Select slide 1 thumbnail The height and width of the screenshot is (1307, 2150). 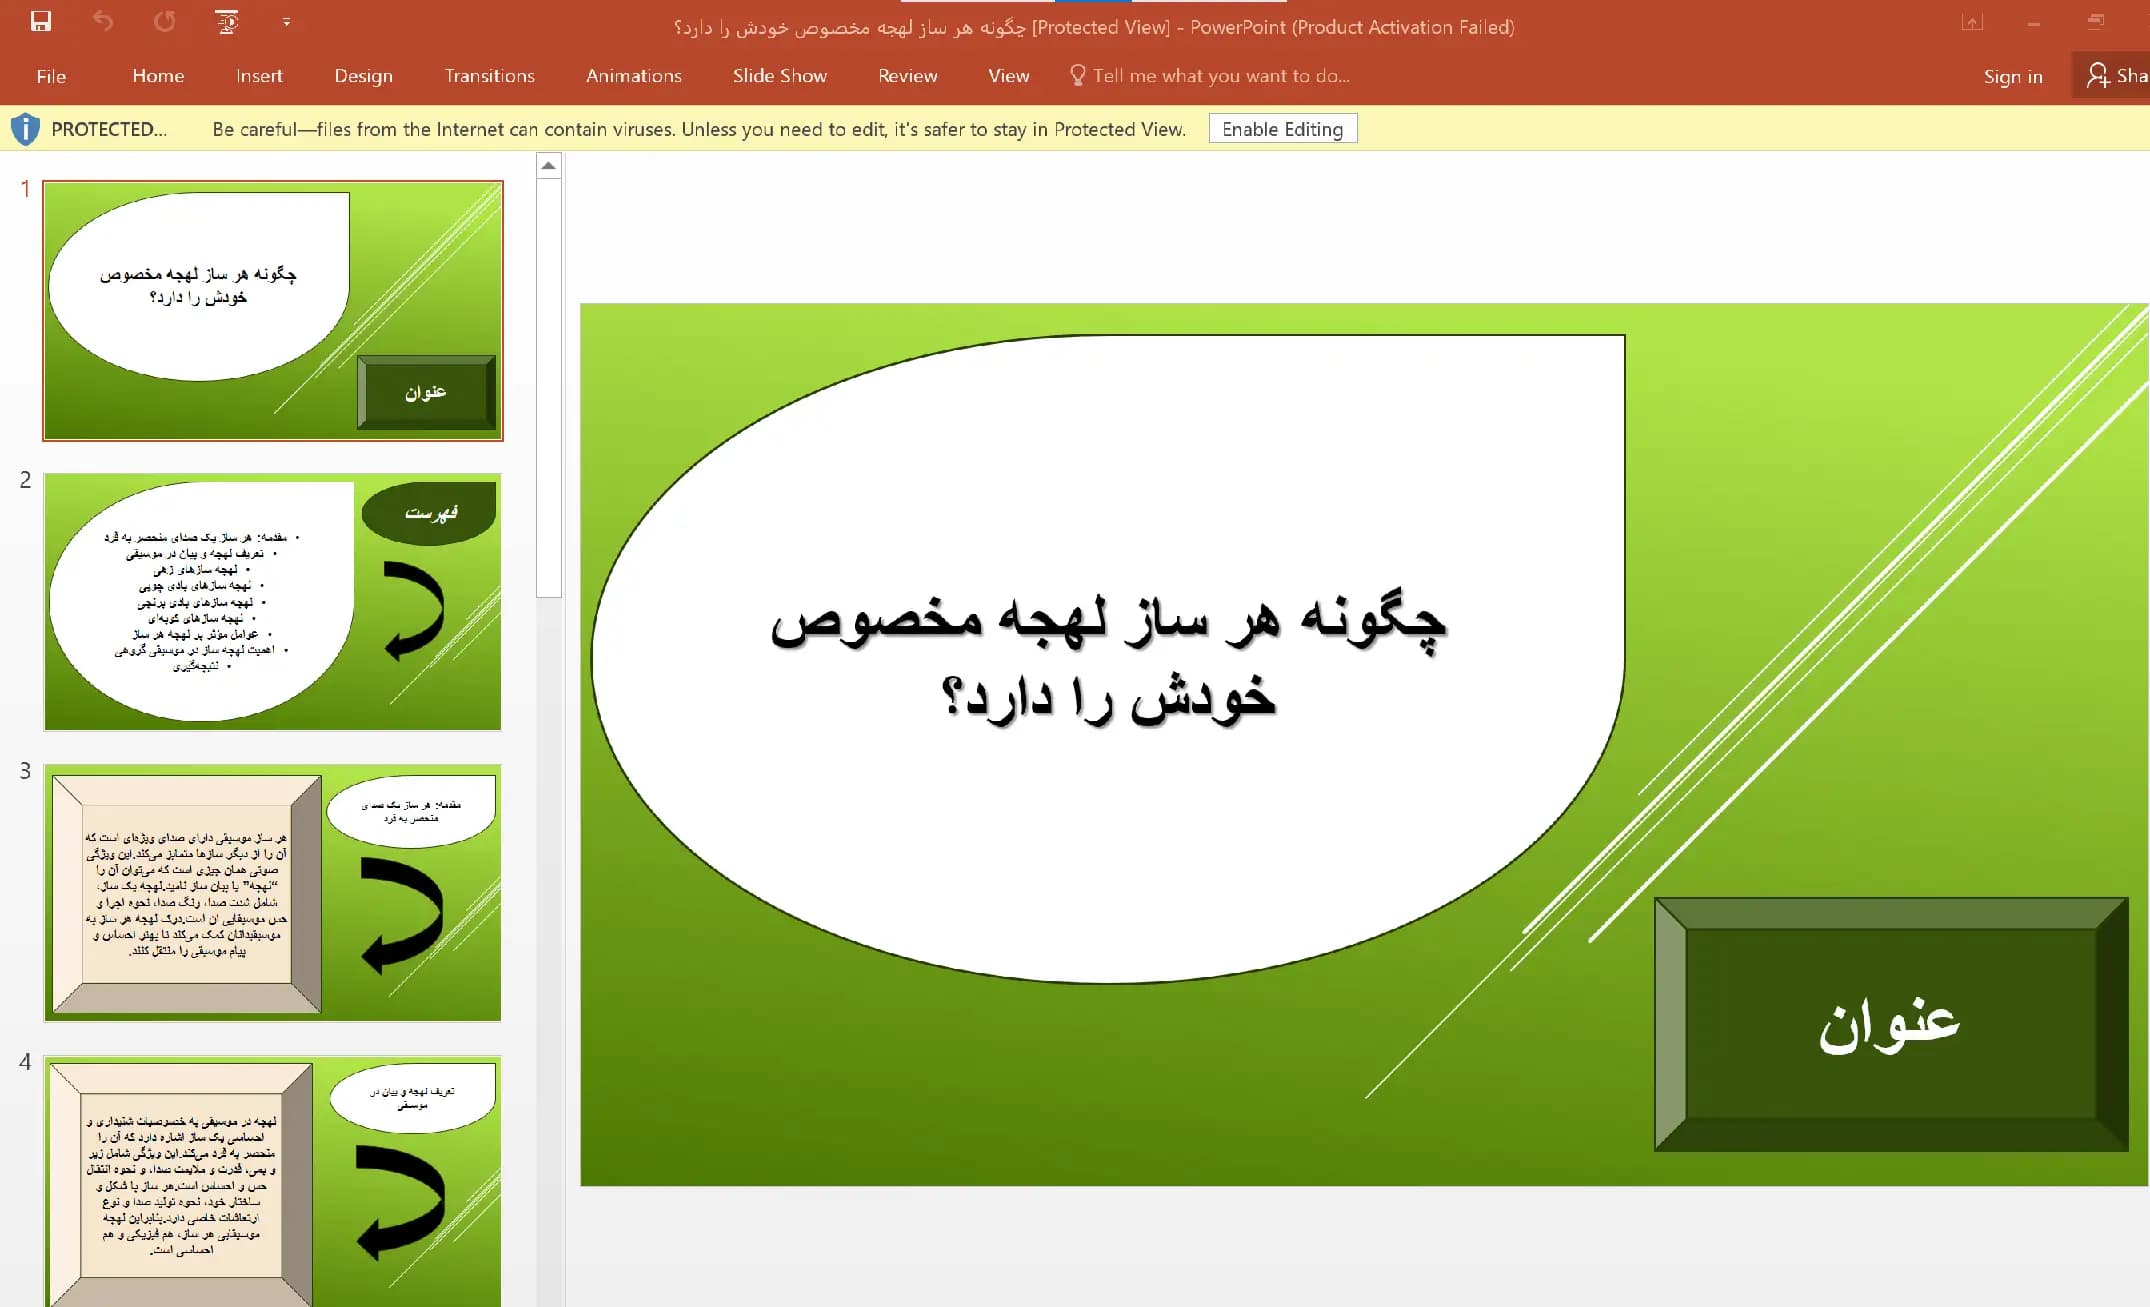(x=273, y=311)
